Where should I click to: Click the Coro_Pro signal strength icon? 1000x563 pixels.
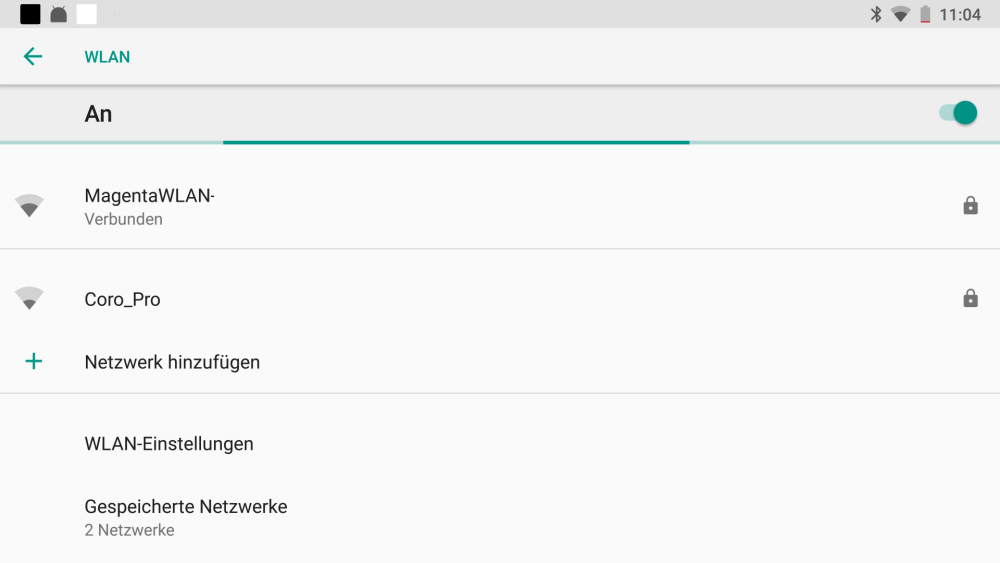click(29, 298)
